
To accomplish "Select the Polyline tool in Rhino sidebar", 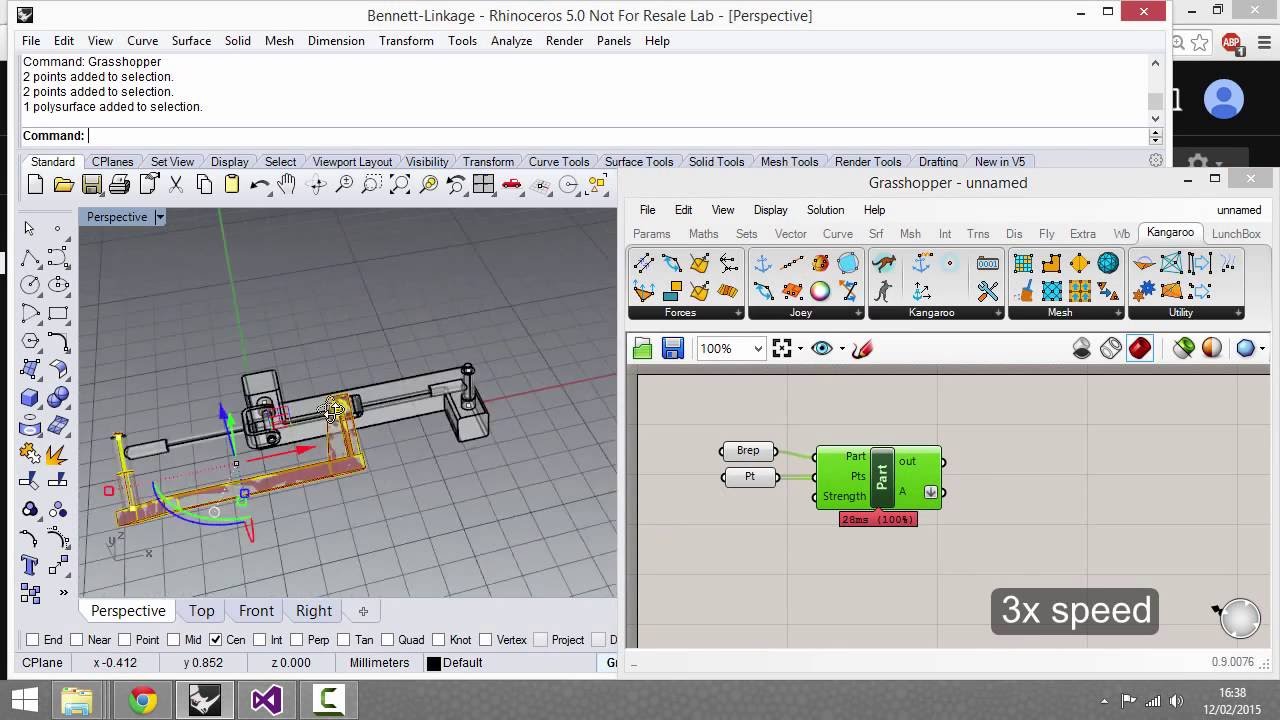I will (x=30, y=260).
